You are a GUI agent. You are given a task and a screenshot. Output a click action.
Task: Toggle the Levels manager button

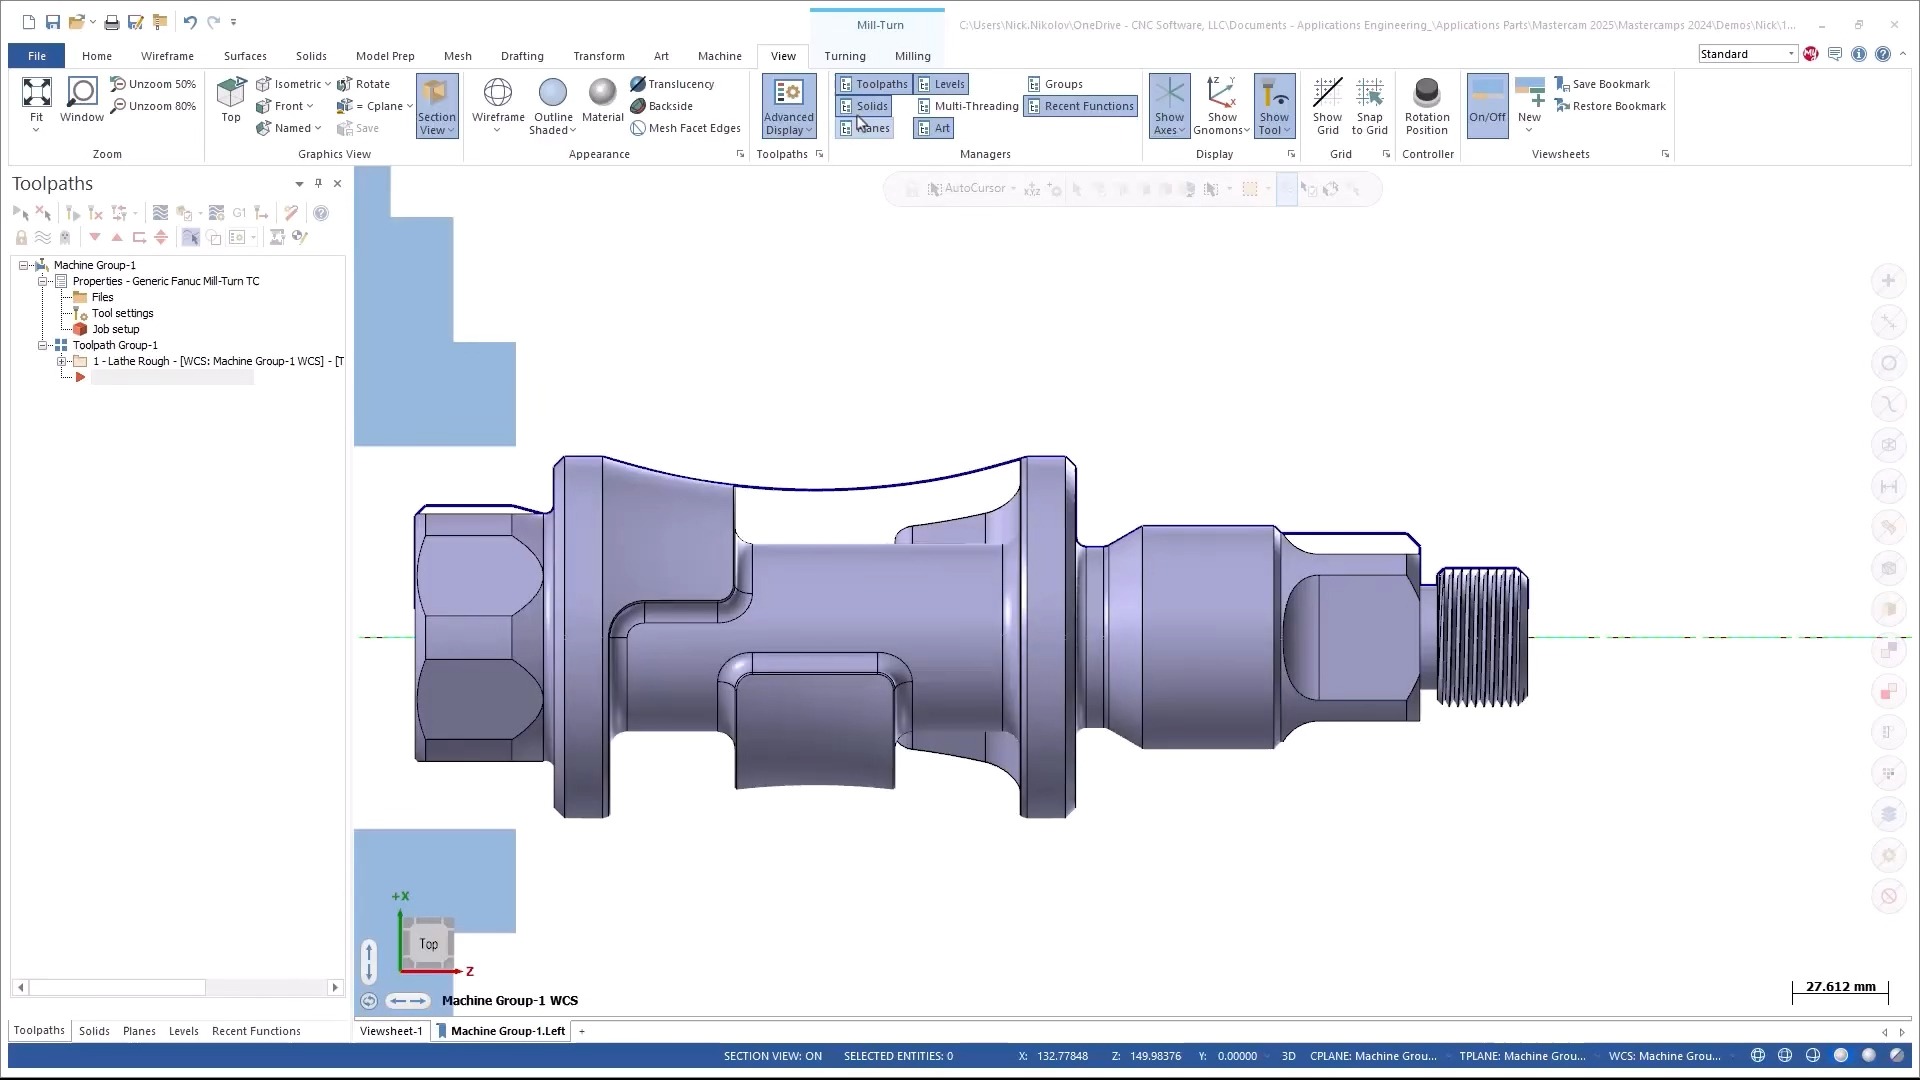tap(941, 84)
